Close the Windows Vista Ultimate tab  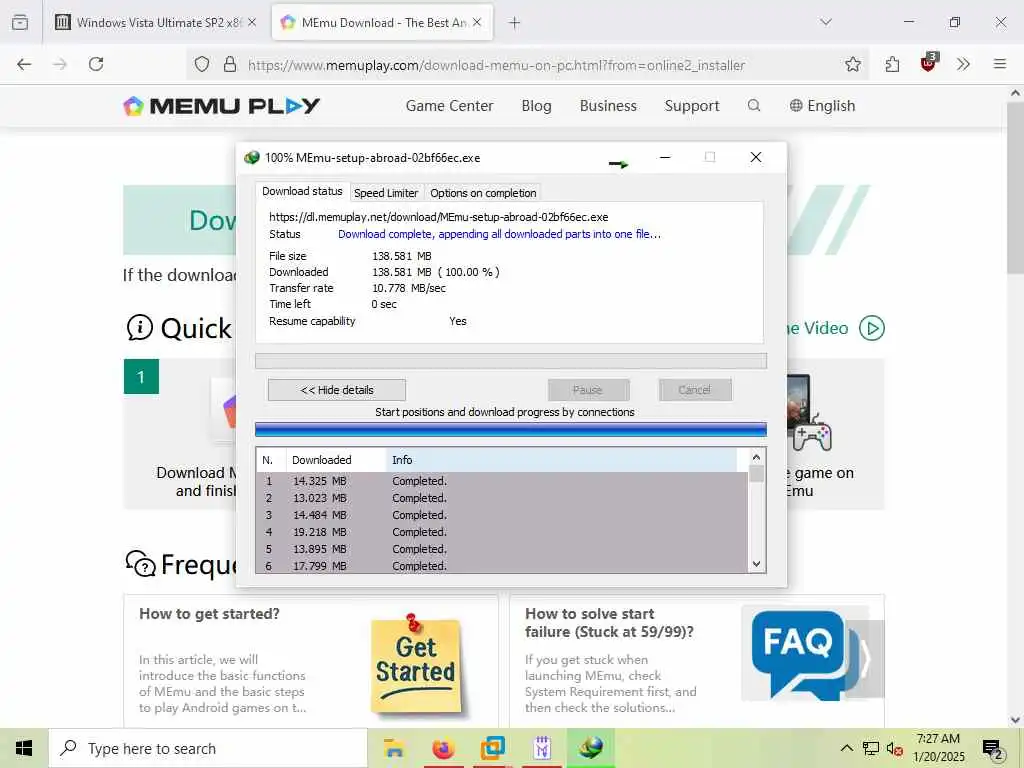252,22
